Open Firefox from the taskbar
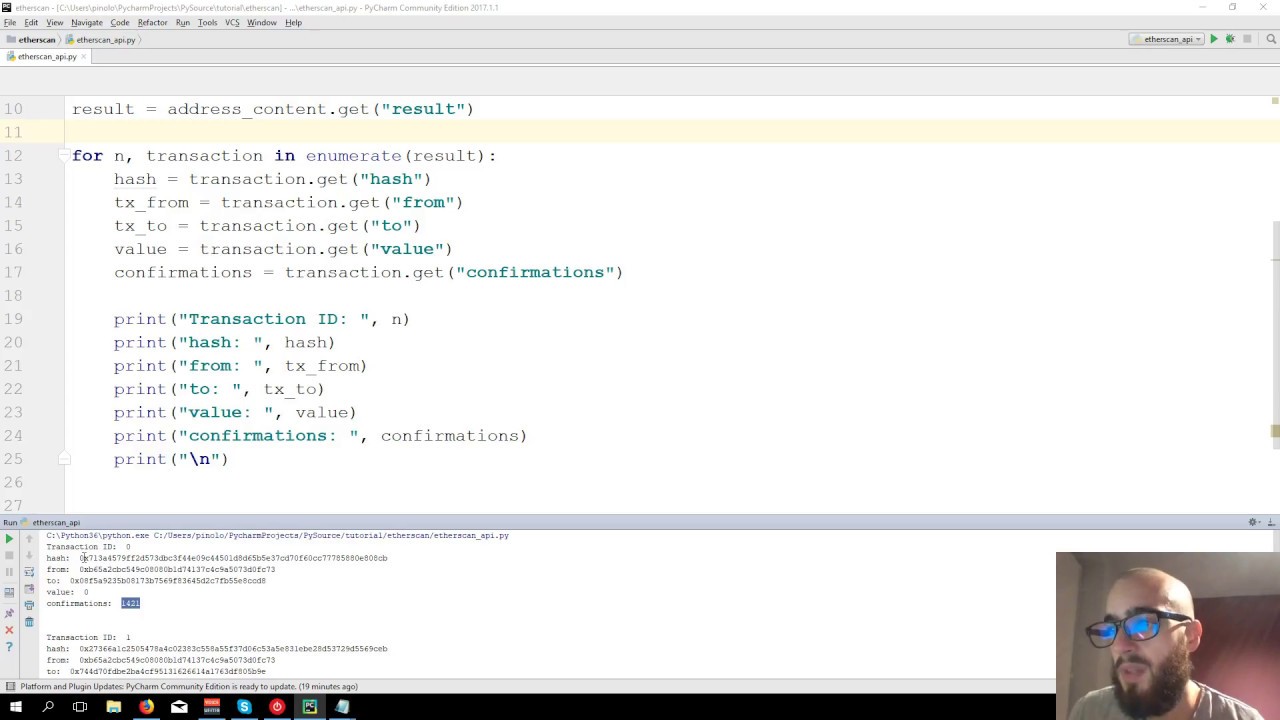The width and height of the screenshot is (1280, 720). point(146,707)
